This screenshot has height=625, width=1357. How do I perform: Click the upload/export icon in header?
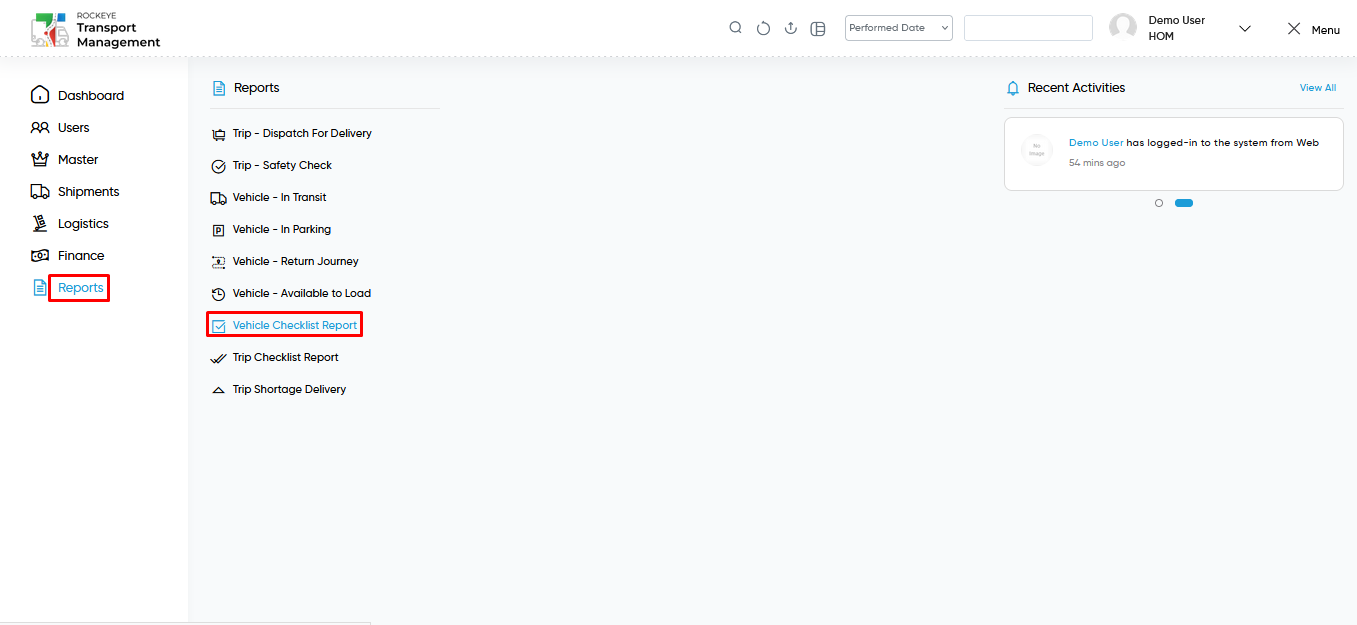coord(790,28)
